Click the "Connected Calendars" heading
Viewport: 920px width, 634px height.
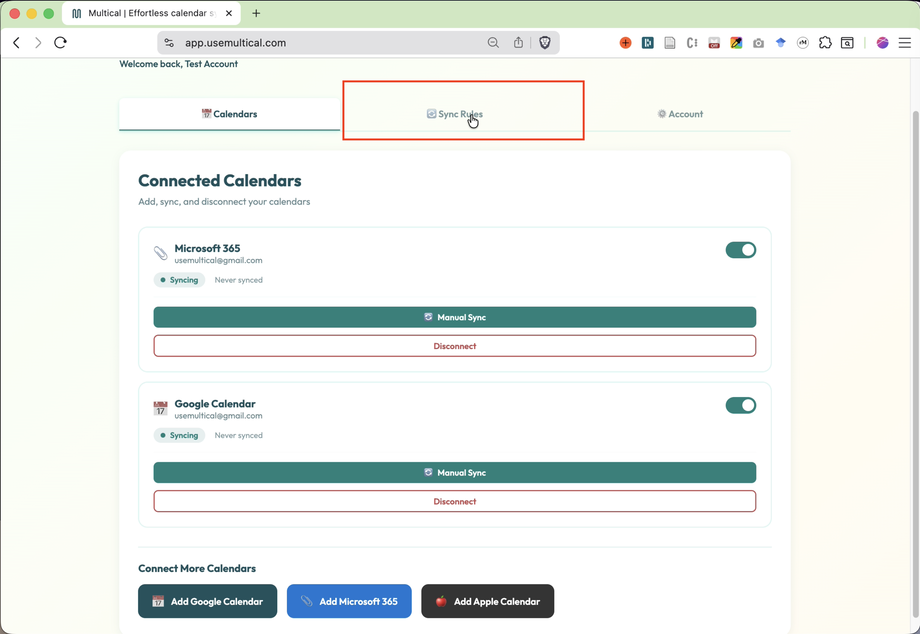click(220, 181)
